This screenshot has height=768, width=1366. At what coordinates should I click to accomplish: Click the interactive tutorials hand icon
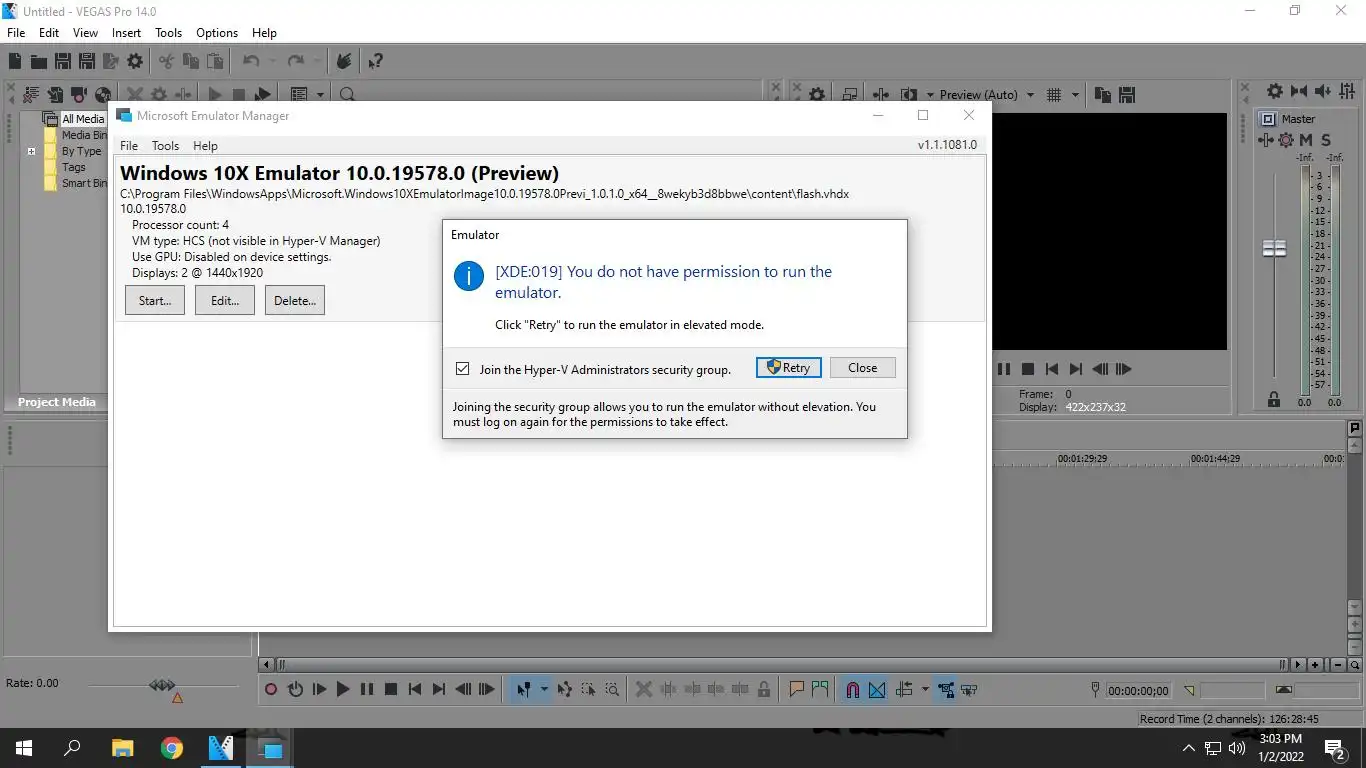click(x=343, y=62)
